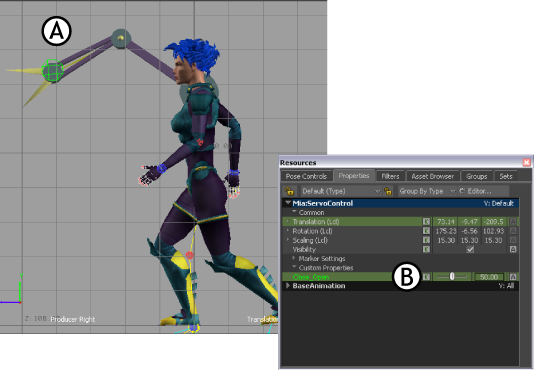The image size is (534, 370).
Task: Click the Translation Y value -9.47
Action: pyautogui.click(x=469, y=222)
